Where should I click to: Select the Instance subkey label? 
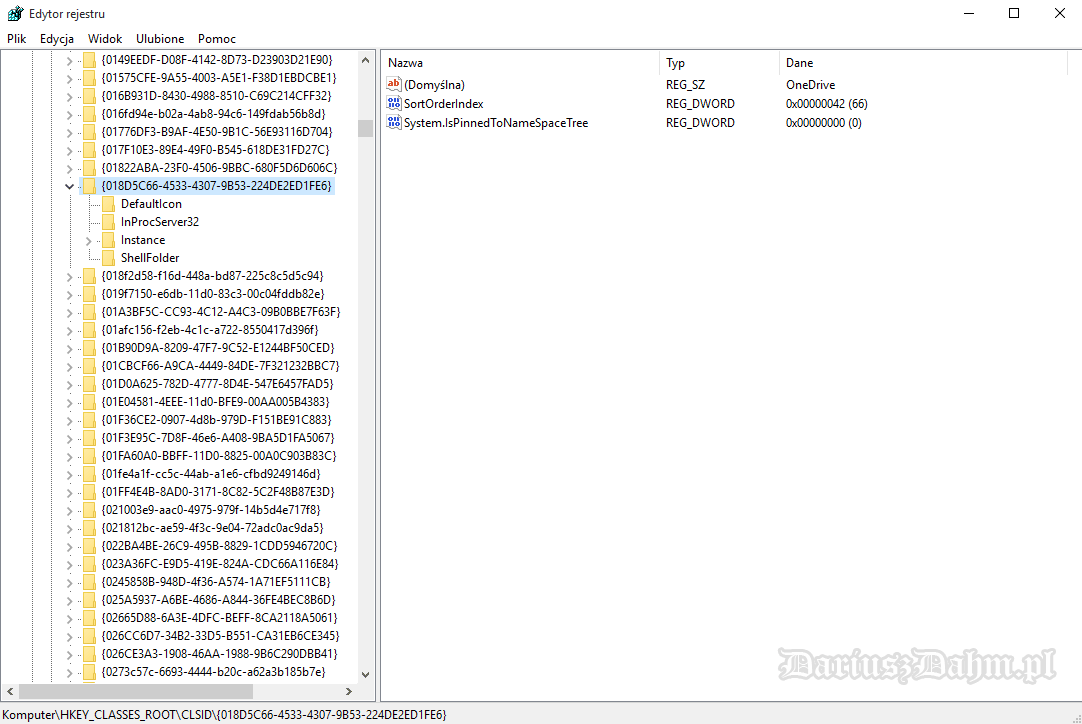143,239
